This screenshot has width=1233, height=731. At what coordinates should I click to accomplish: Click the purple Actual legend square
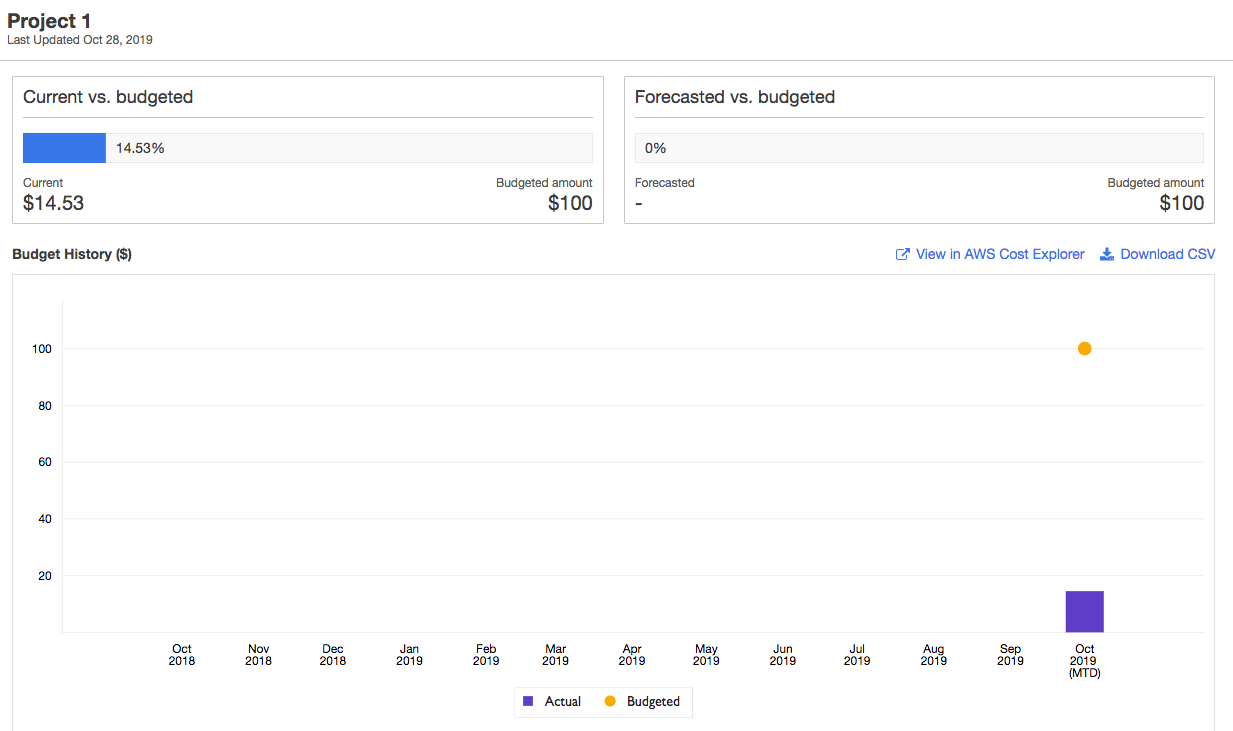coord(528,702)
